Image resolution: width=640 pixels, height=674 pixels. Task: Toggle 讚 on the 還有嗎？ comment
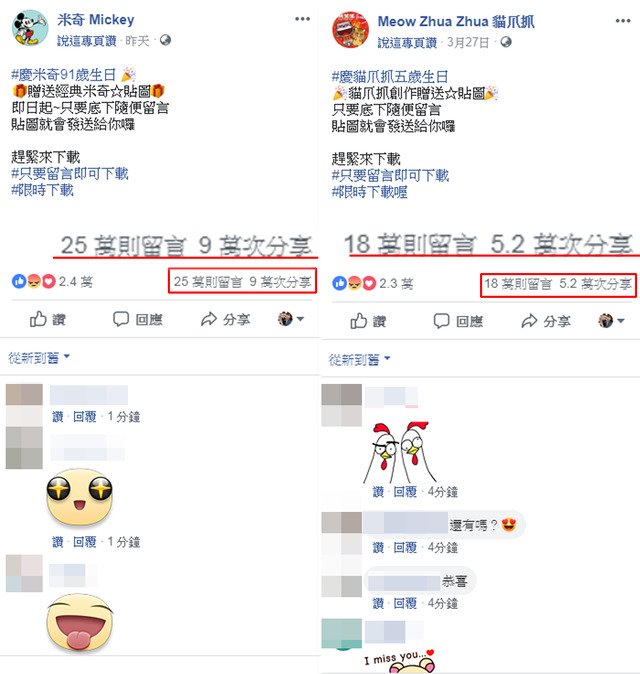[x=378, y=547]
